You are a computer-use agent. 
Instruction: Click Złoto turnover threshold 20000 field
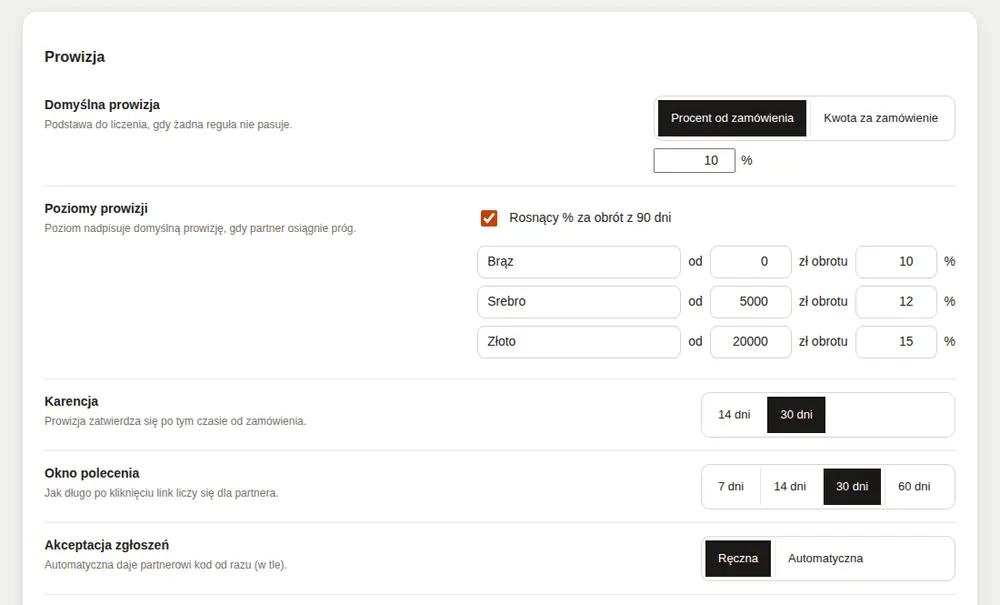click(x=751, y=342)
